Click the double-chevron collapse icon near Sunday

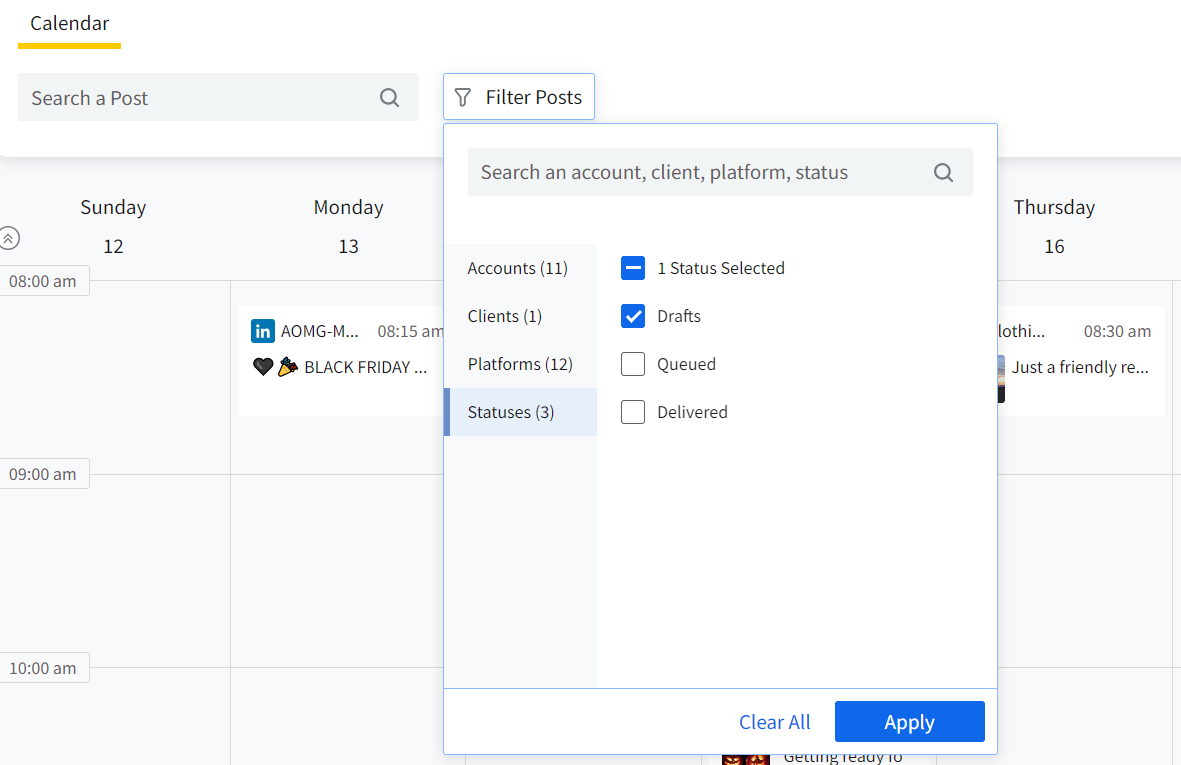point(9,238)
